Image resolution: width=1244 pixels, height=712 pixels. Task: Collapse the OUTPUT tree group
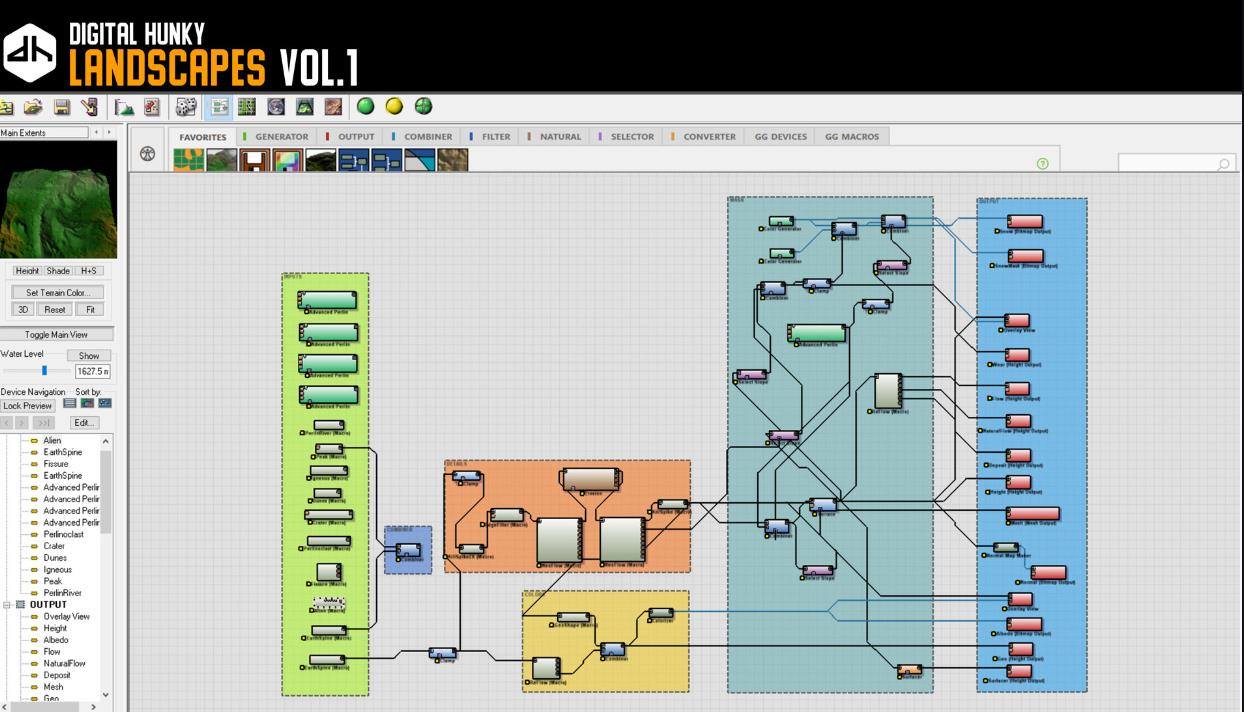tap(7, 605)
